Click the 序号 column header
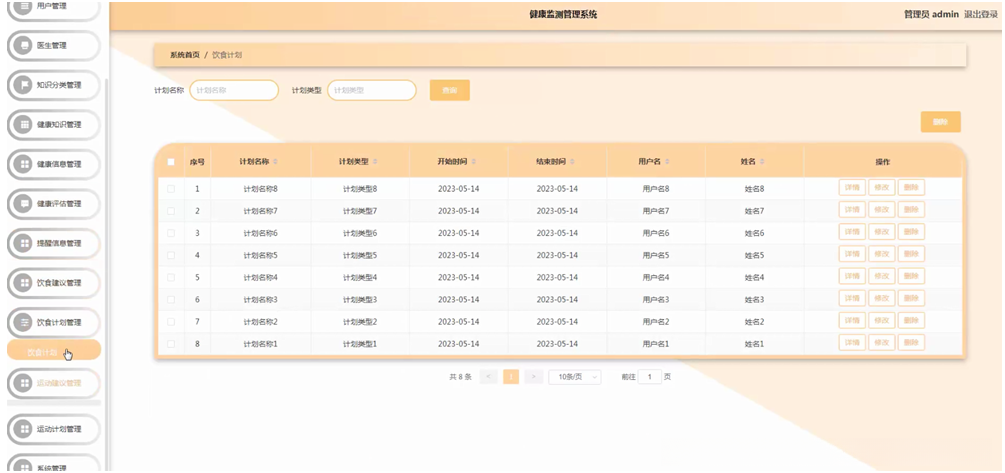This screenshot has width=1005, height=473. click(x=197, y=162)
